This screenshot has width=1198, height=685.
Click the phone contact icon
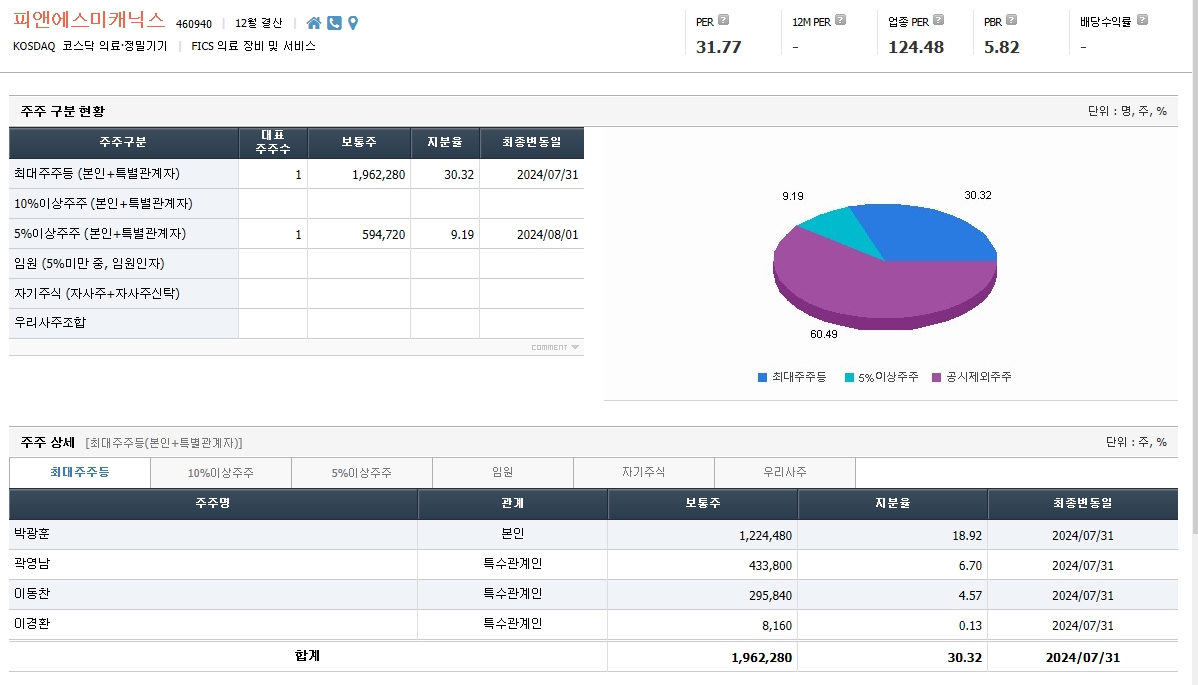(x=334, y=23)
